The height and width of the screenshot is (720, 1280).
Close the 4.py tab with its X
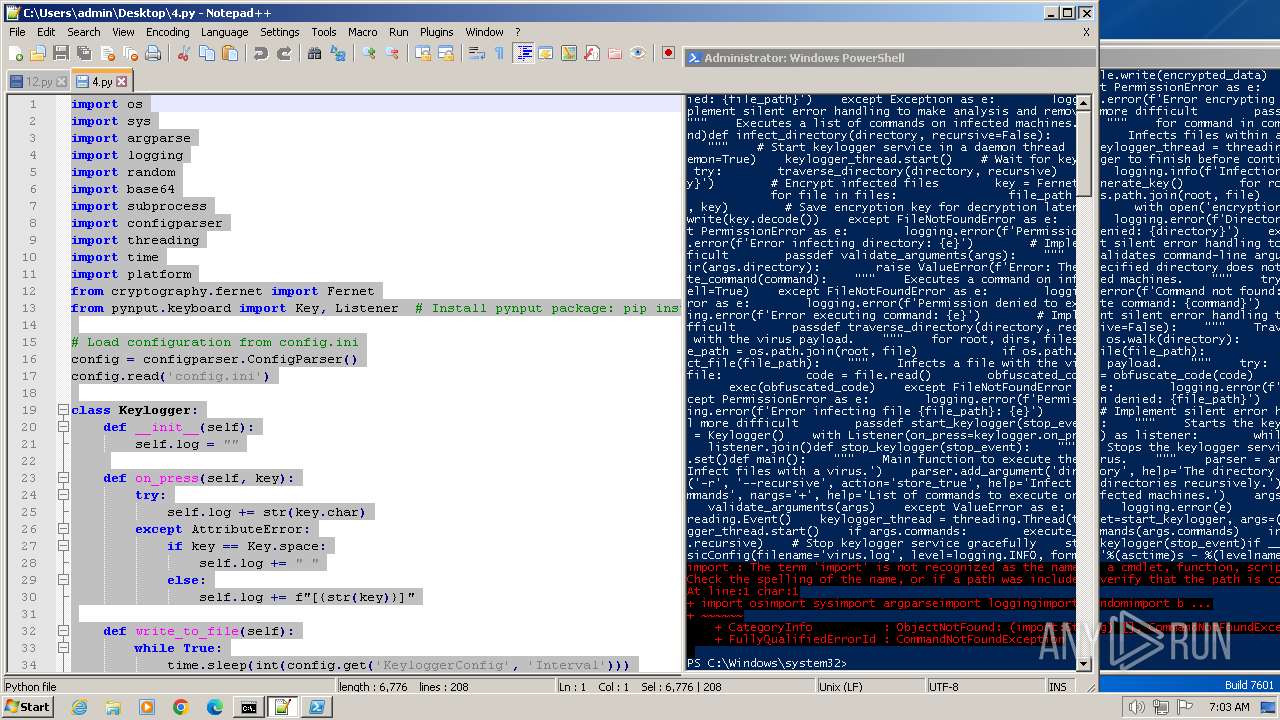122,82
